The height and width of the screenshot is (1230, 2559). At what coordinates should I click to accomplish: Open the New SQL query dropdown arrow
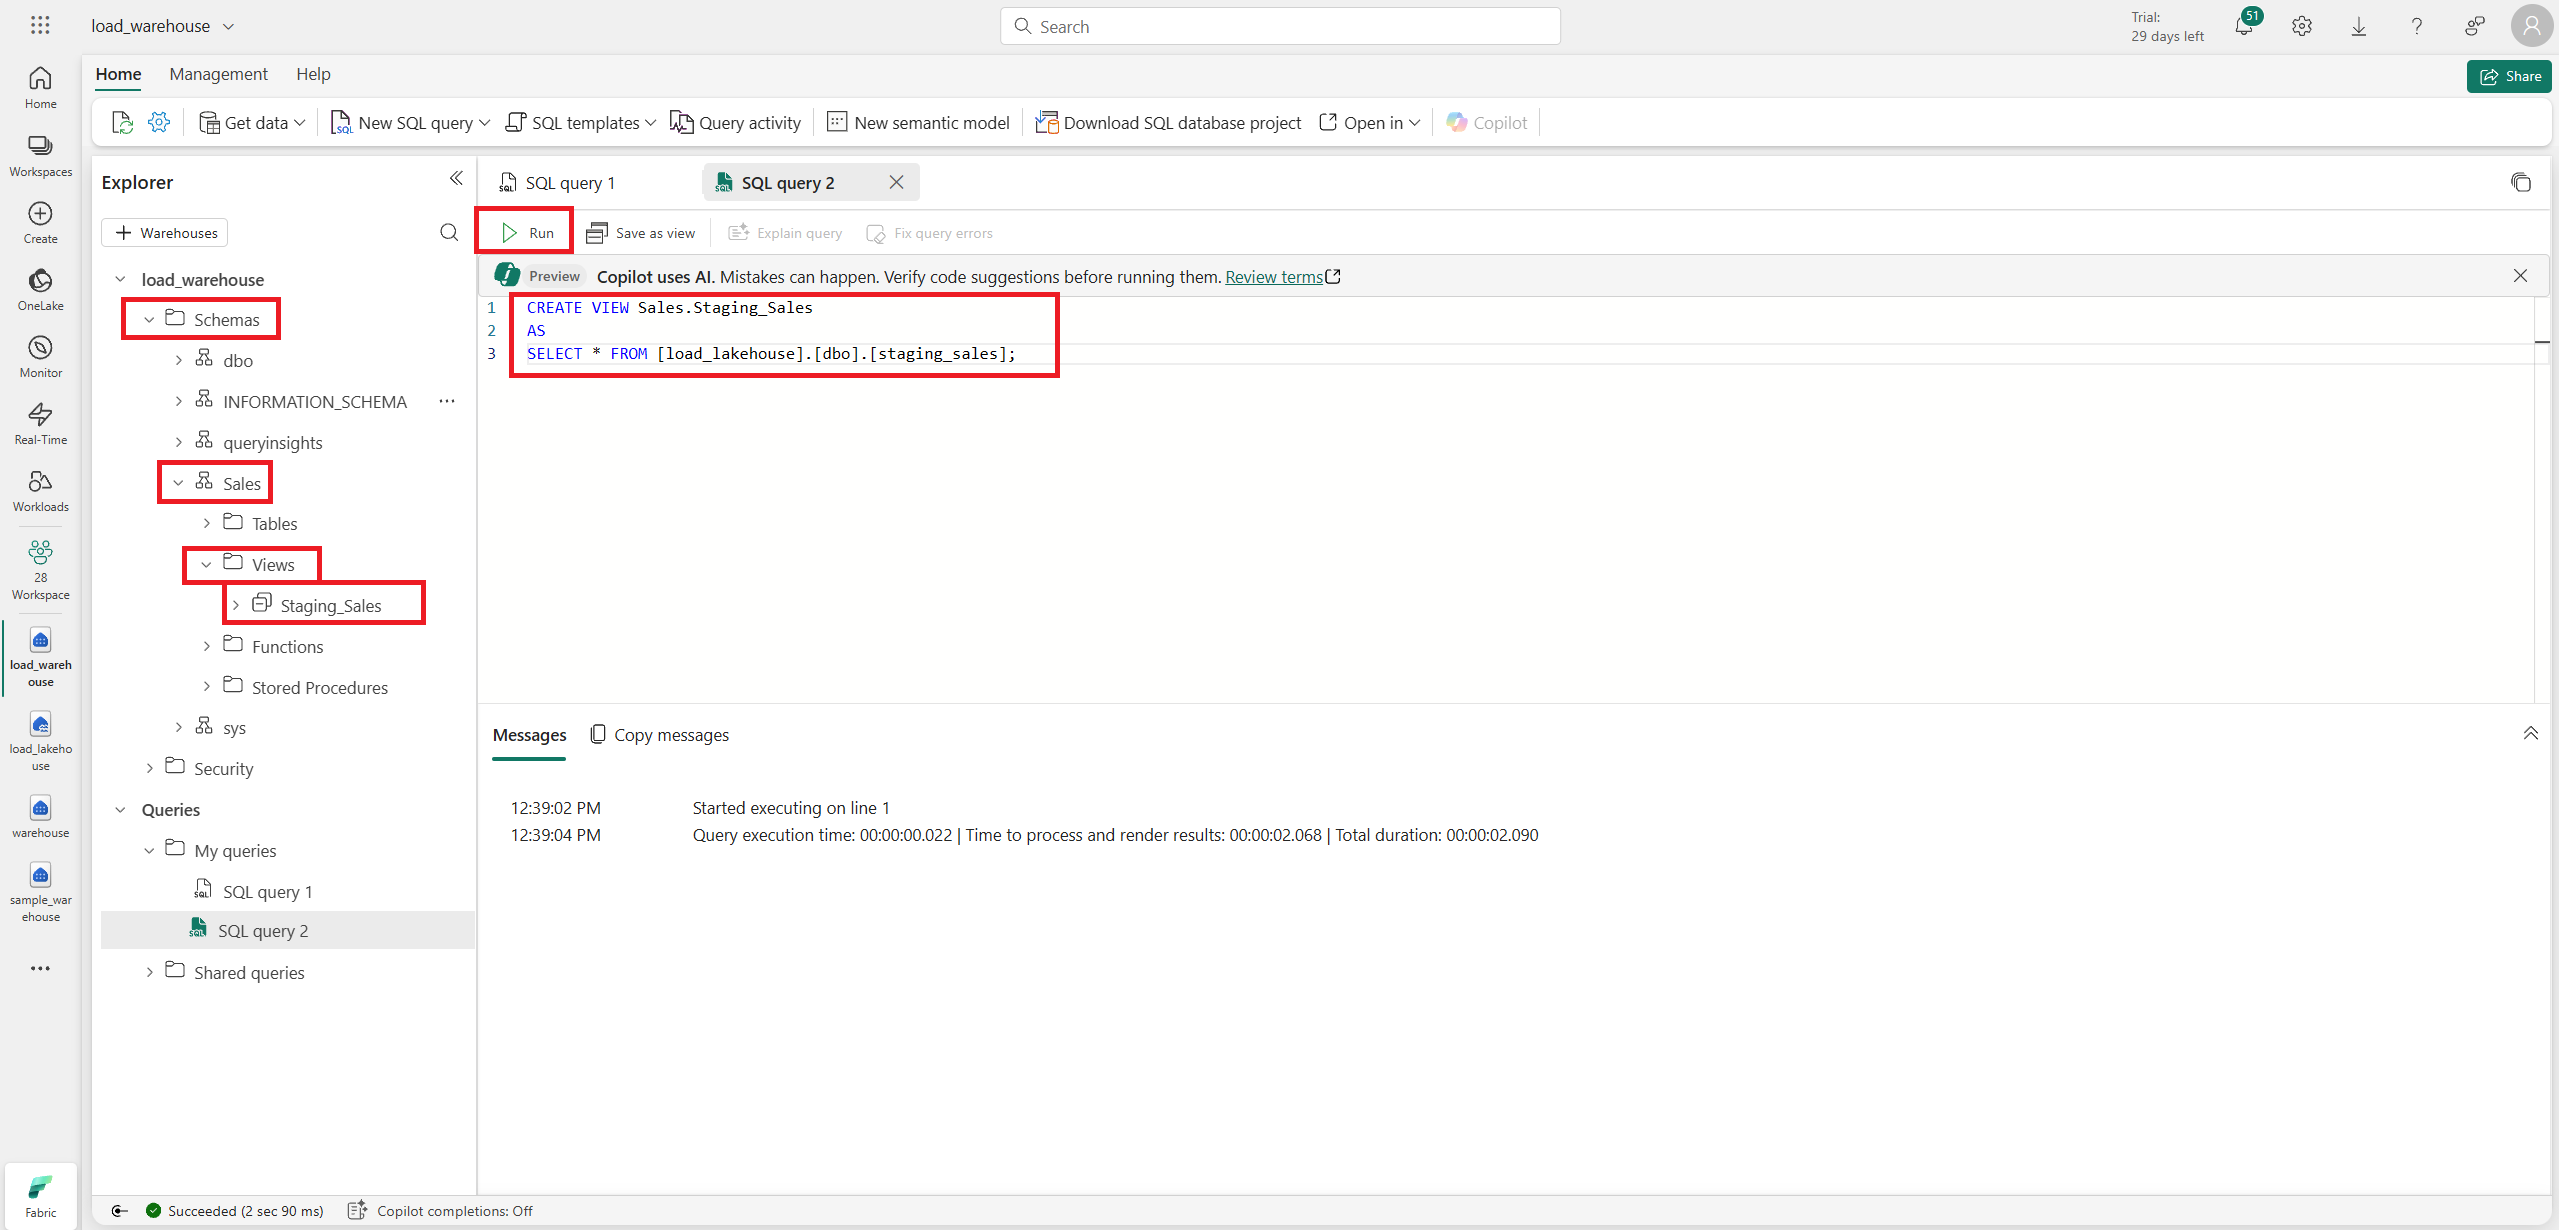coord(486,122)
